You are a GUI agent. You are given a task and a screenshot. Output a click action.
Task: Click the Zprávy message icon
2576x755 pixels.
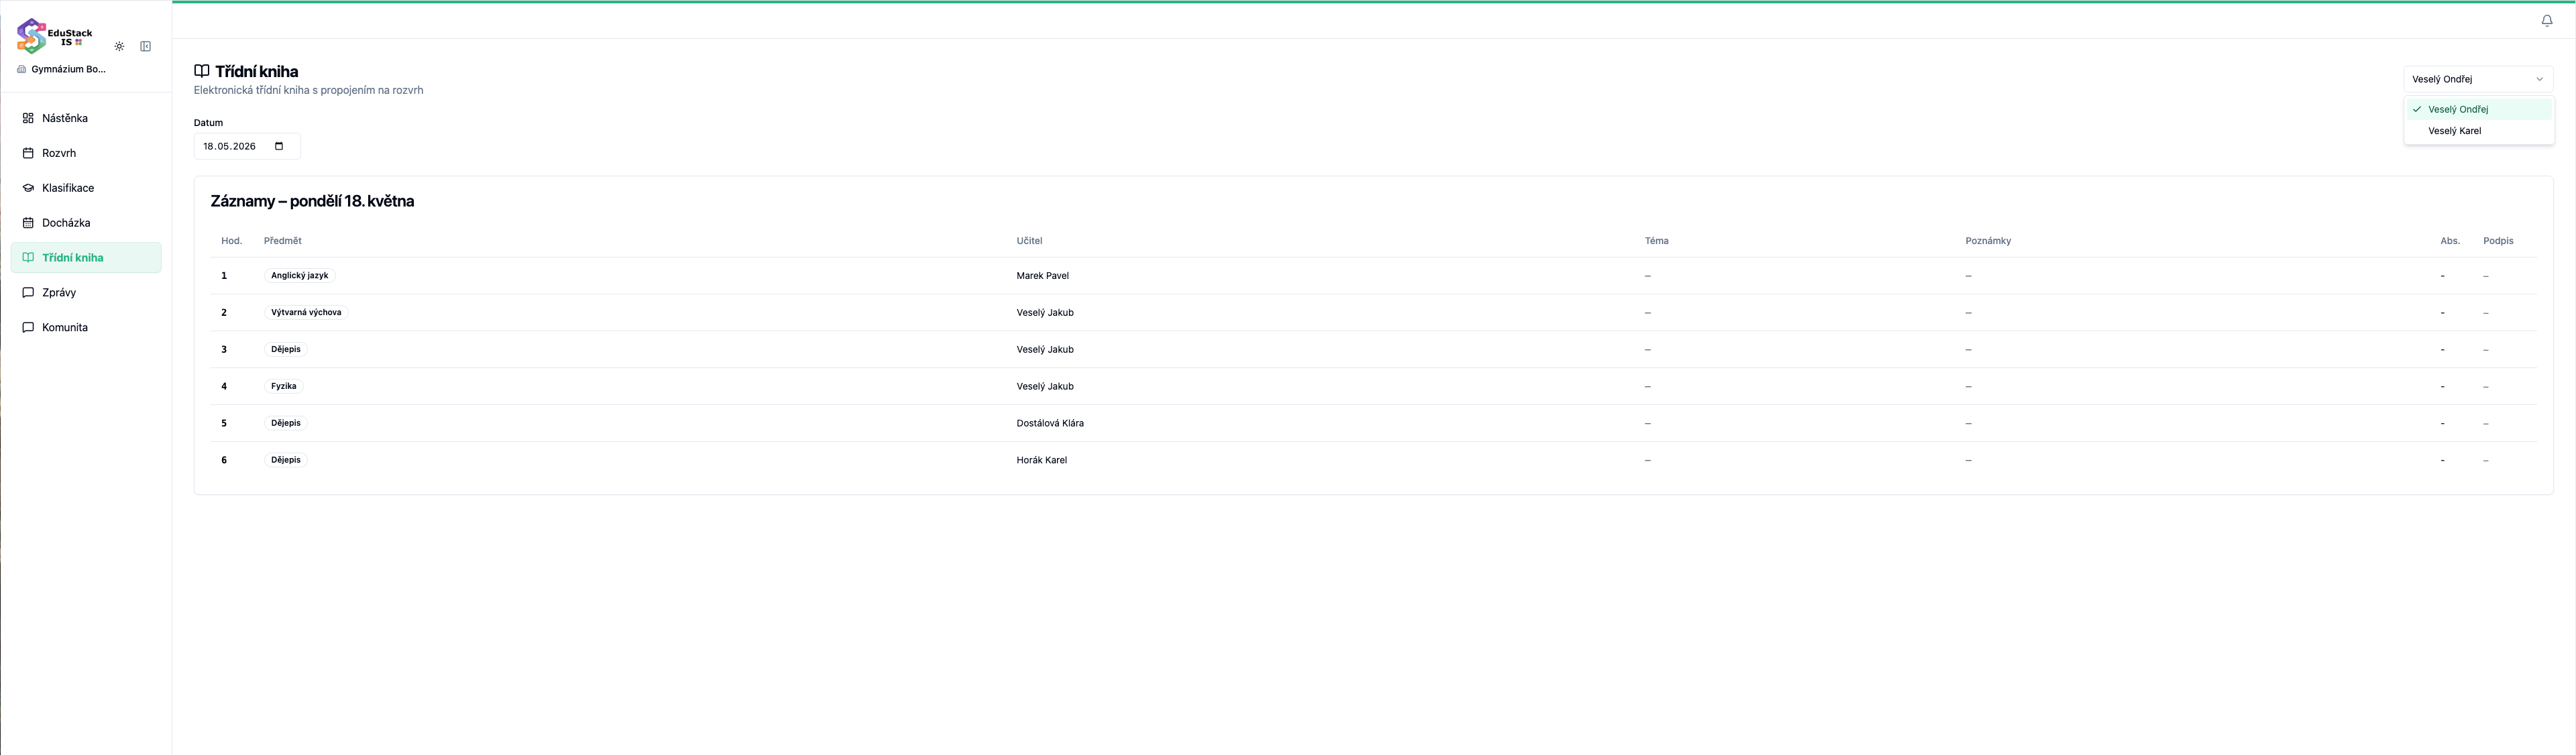pos(28,293)
